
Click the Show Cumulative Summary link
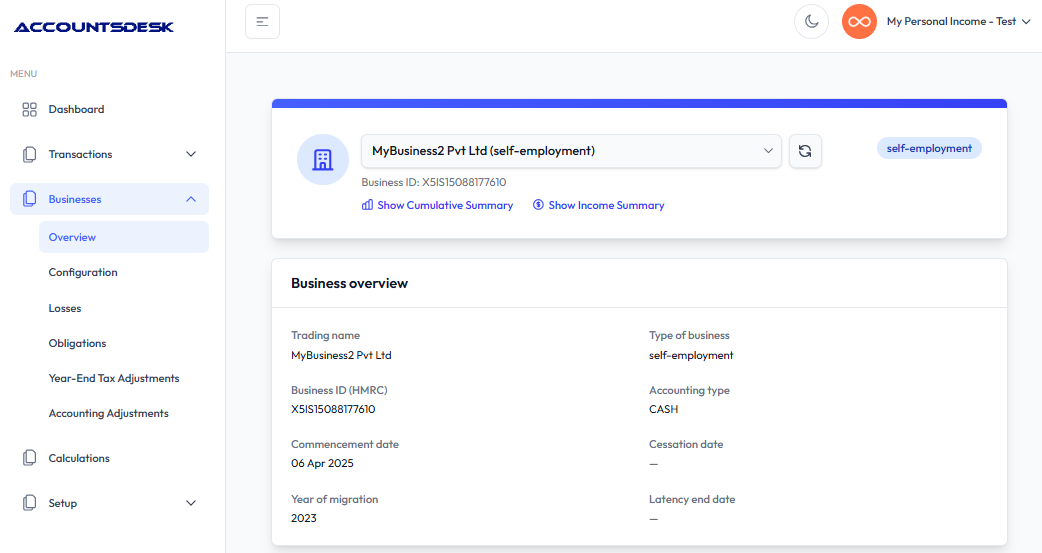(x=445, y=205)
